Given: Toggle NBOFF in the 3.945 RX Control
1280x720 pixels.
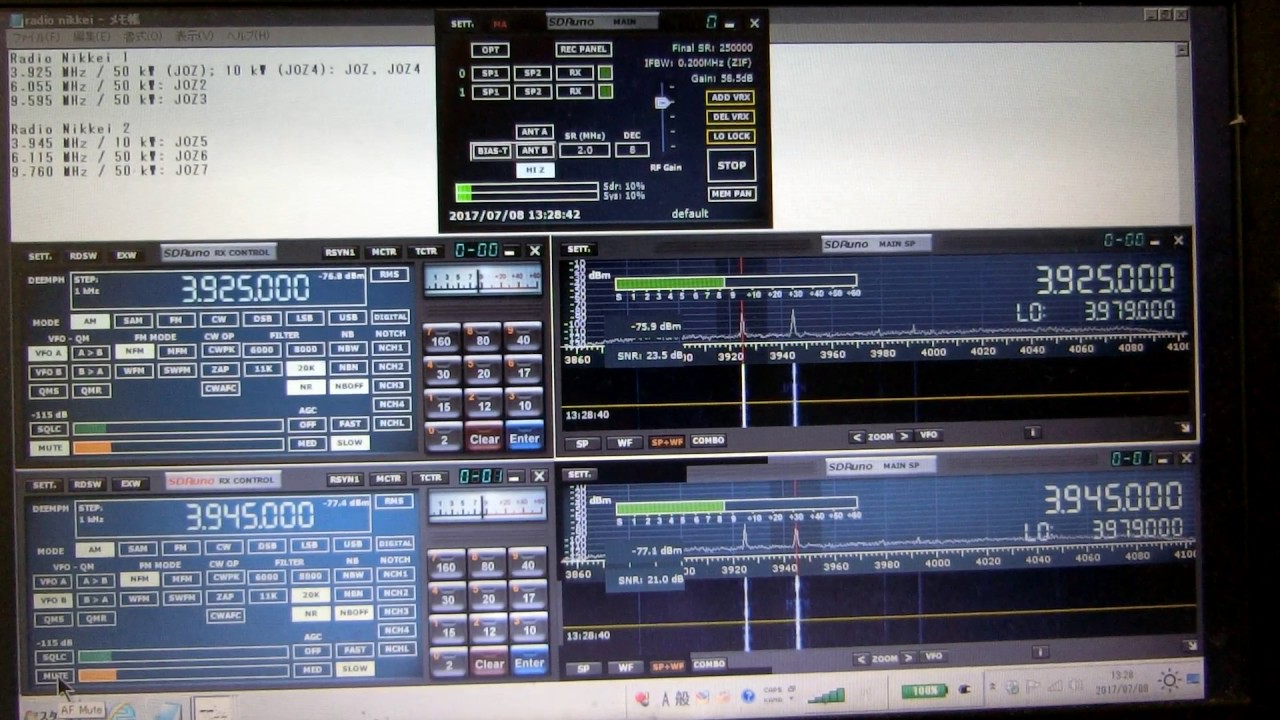Looking at the screenshot, I should click(354, 613).
